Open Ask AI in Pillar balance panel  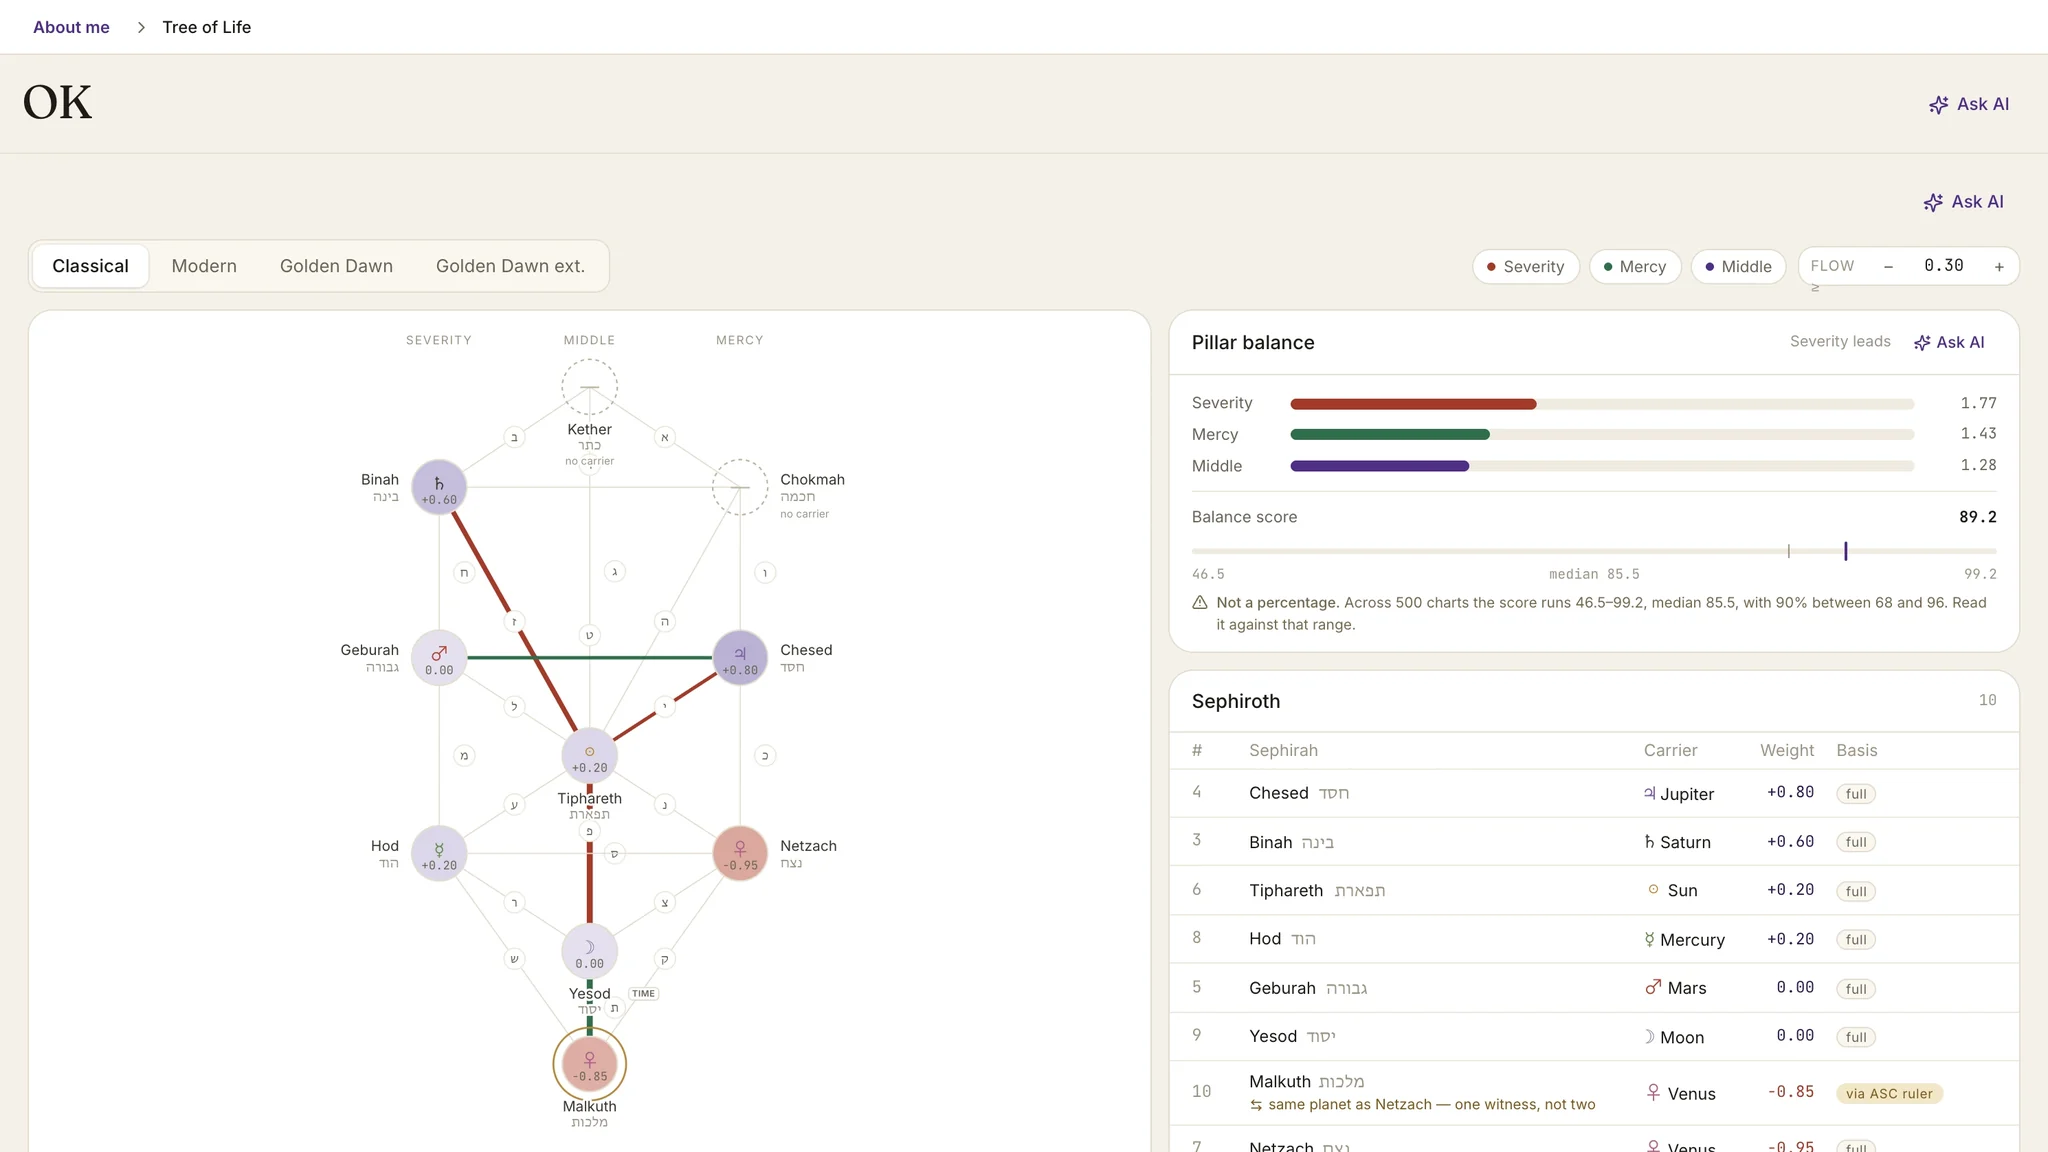tap(1949, 342)
